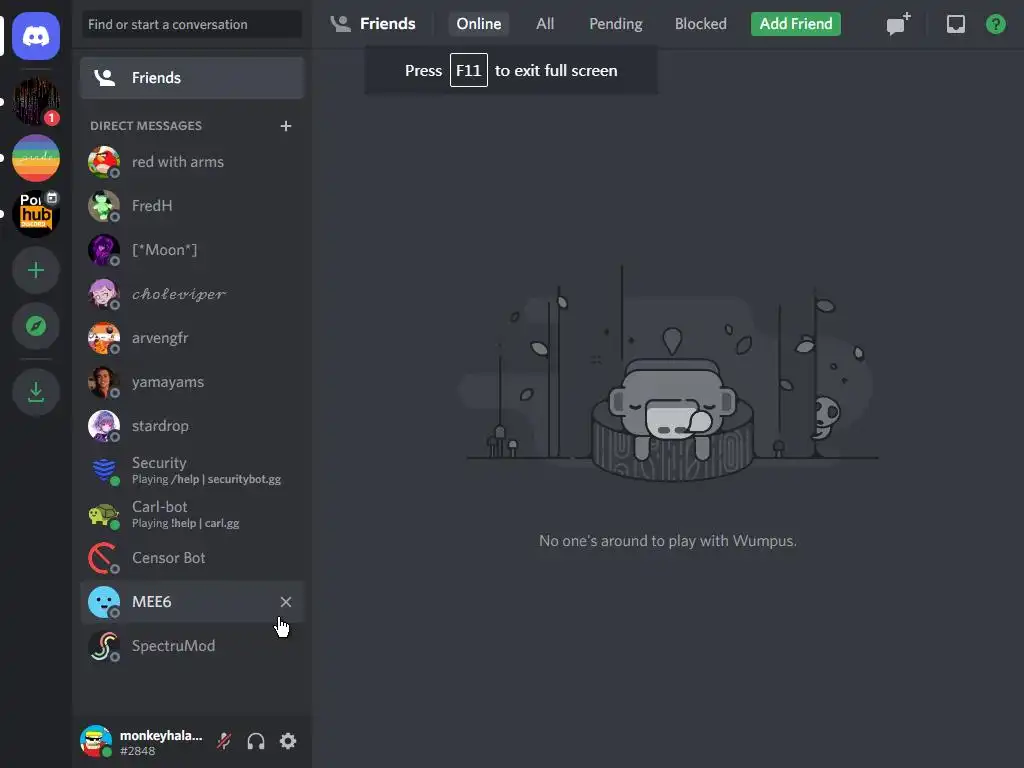Open Censor Bot conversation
The width and height of the screenshot is (1024, 768).
pyautogui.click(x=192, y=558)
